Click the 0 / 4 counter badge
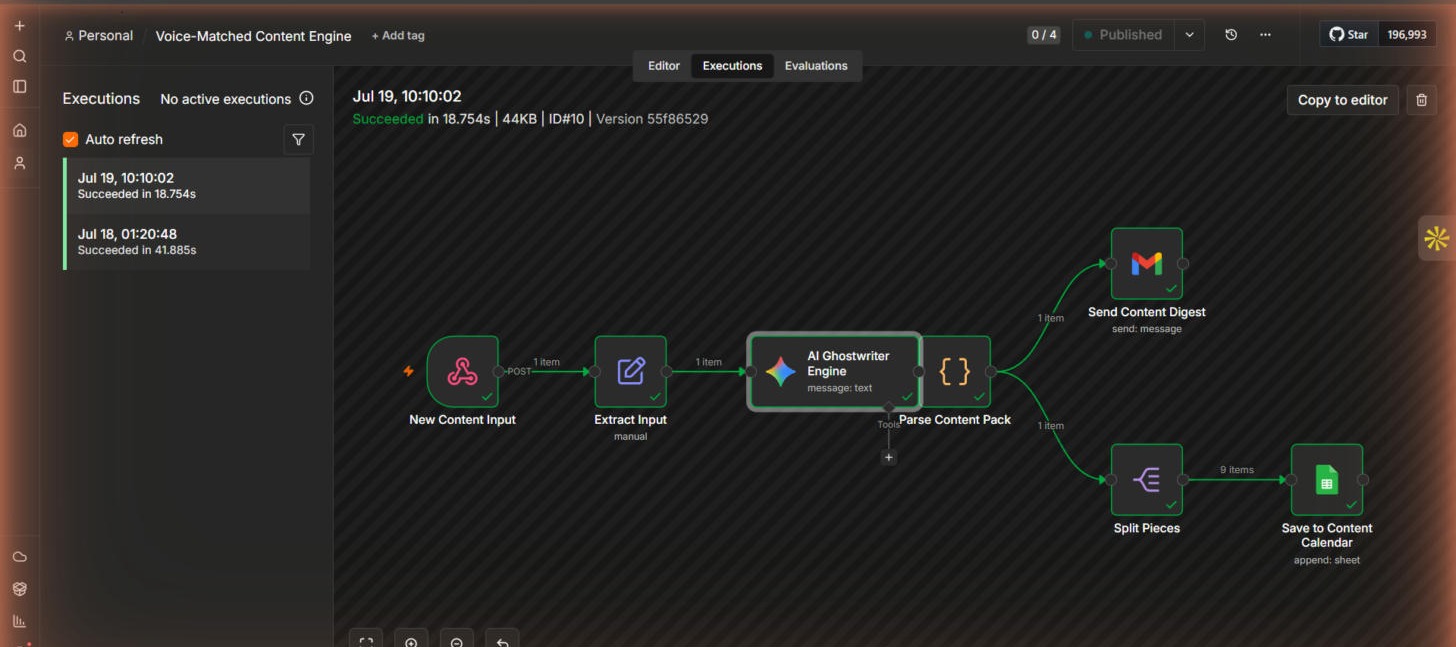This screenshot has height=647, width=1456. pos(1043,34)
